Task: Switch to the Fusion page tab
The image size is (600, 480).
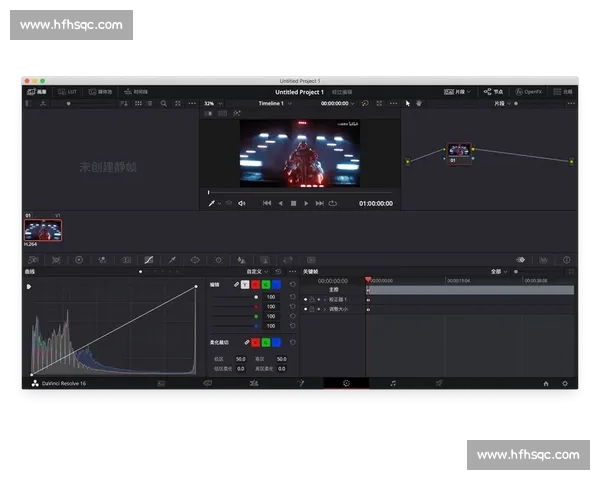Action: (x=301, y=384)
